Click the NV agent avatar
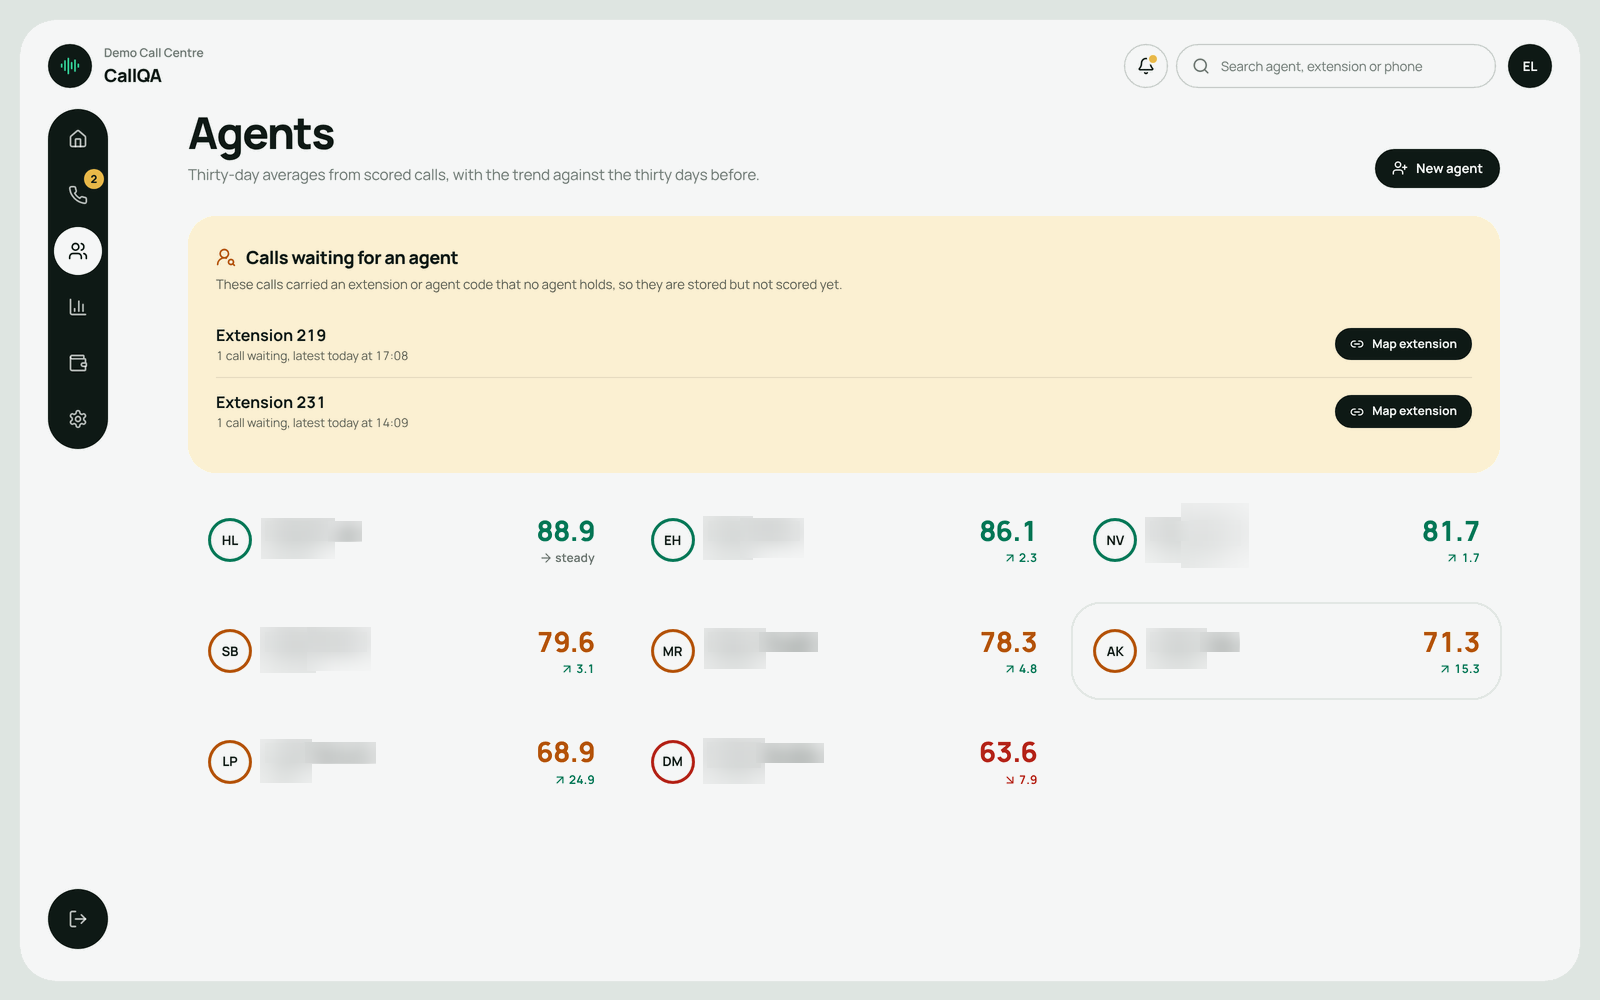 1115,540
